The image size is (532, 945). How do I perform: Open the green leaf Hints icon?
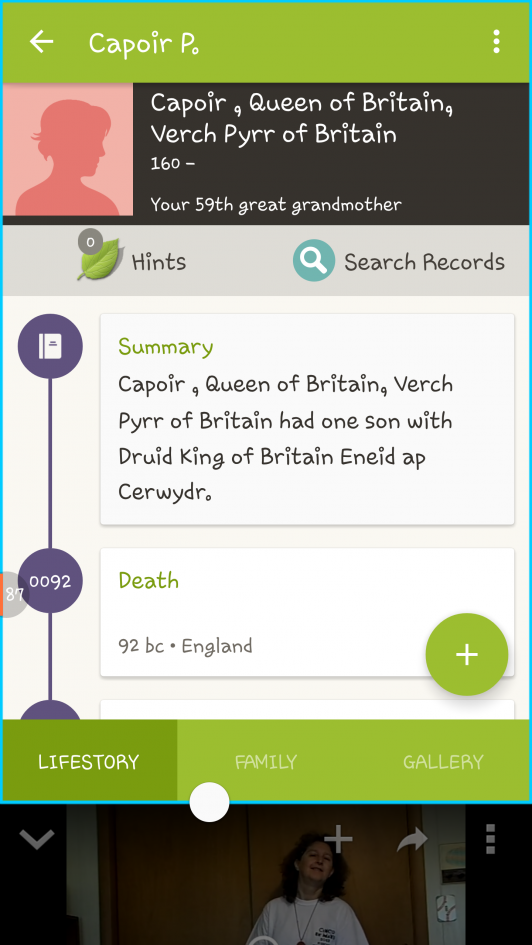coord(101,260)
